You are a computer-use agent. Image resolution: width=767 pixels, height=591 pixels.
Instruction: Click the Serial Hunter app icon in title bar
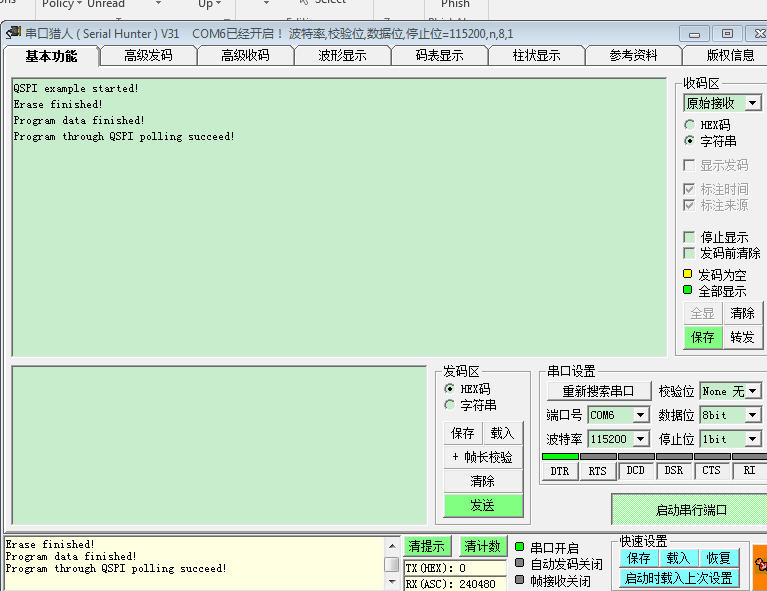tap(13, 33)
